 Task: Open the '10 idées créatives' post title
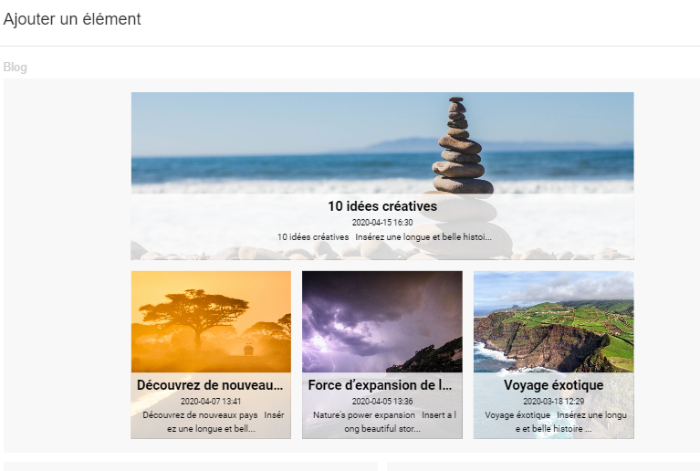point(382,206)
